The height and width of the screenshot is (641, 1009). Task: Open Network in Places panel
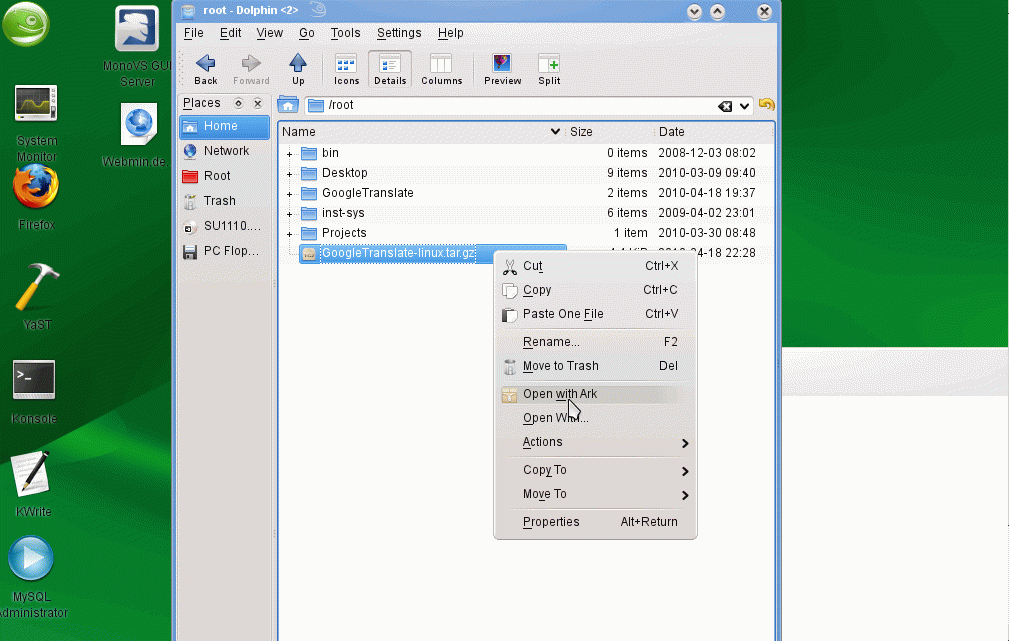[x=225, y=151]
